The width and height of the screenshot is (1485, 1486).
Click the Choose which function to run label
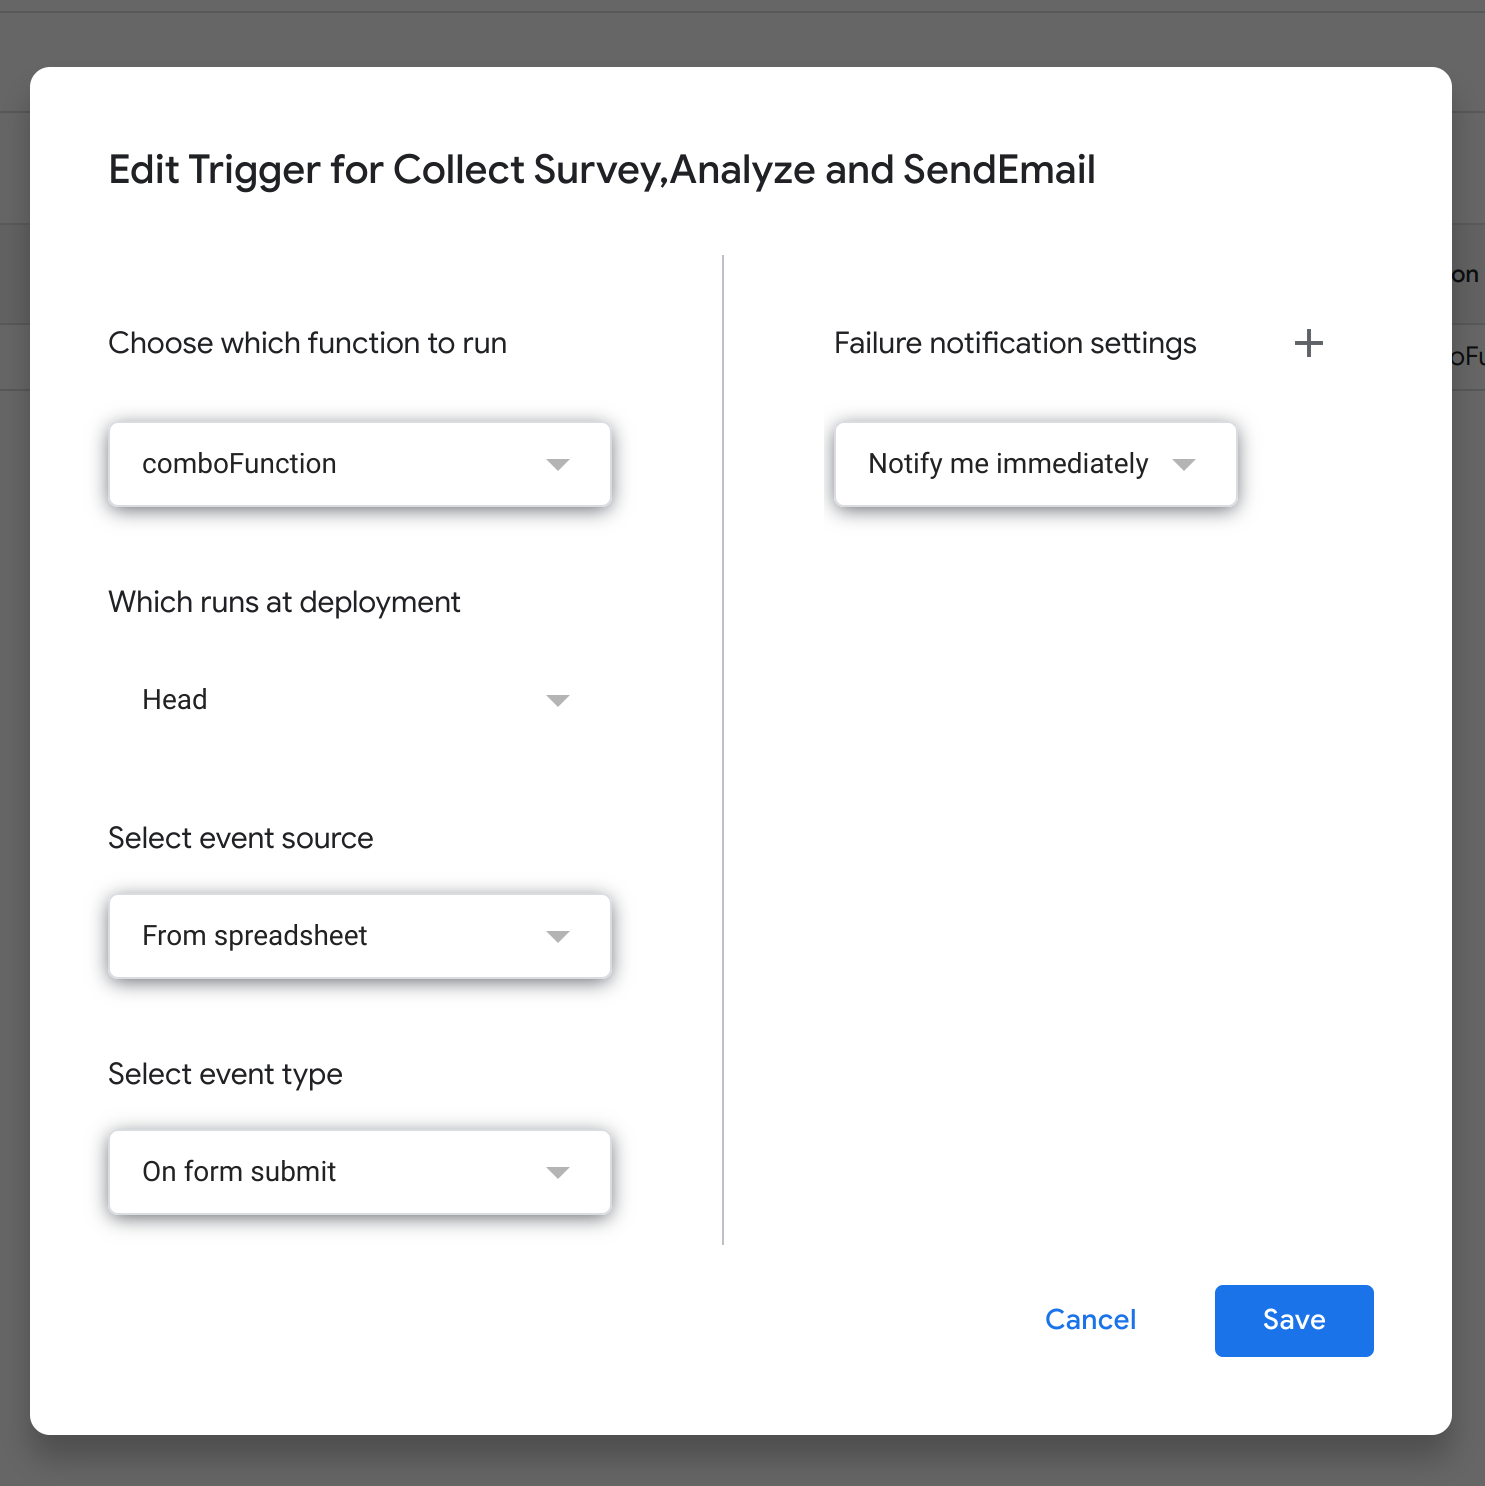click(307, 343)
